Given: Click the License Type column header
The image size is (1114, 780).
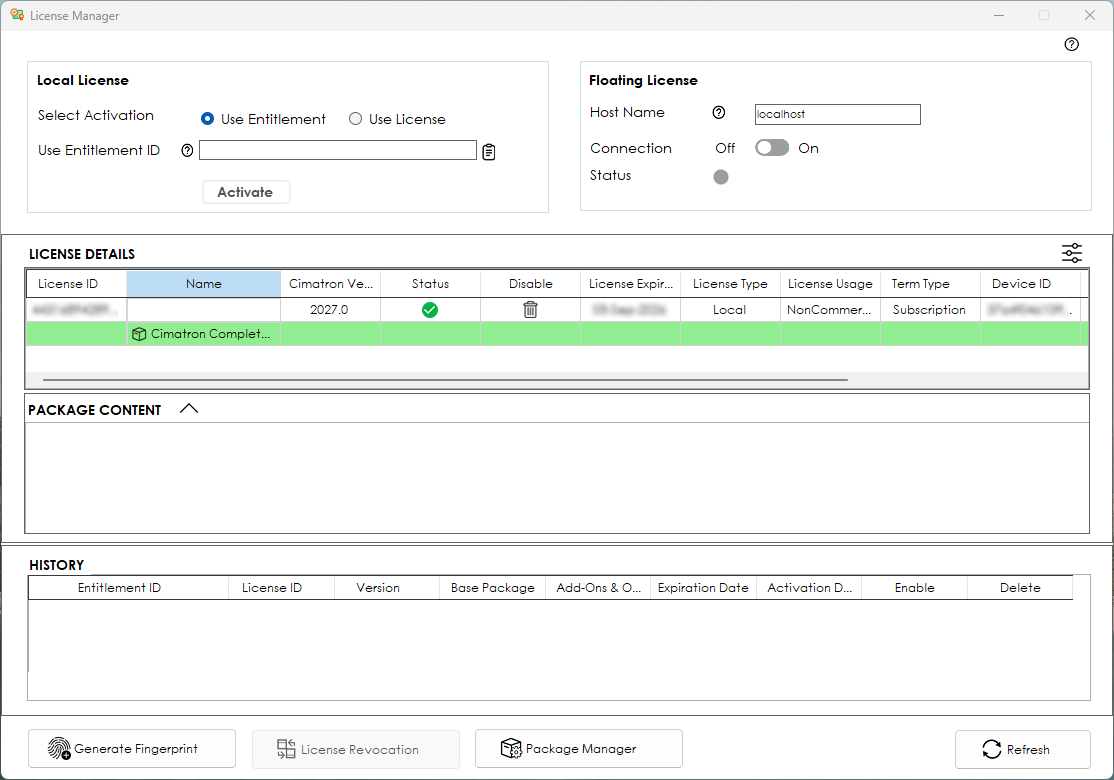Looking at the screenshot, I should click(730, 283).
